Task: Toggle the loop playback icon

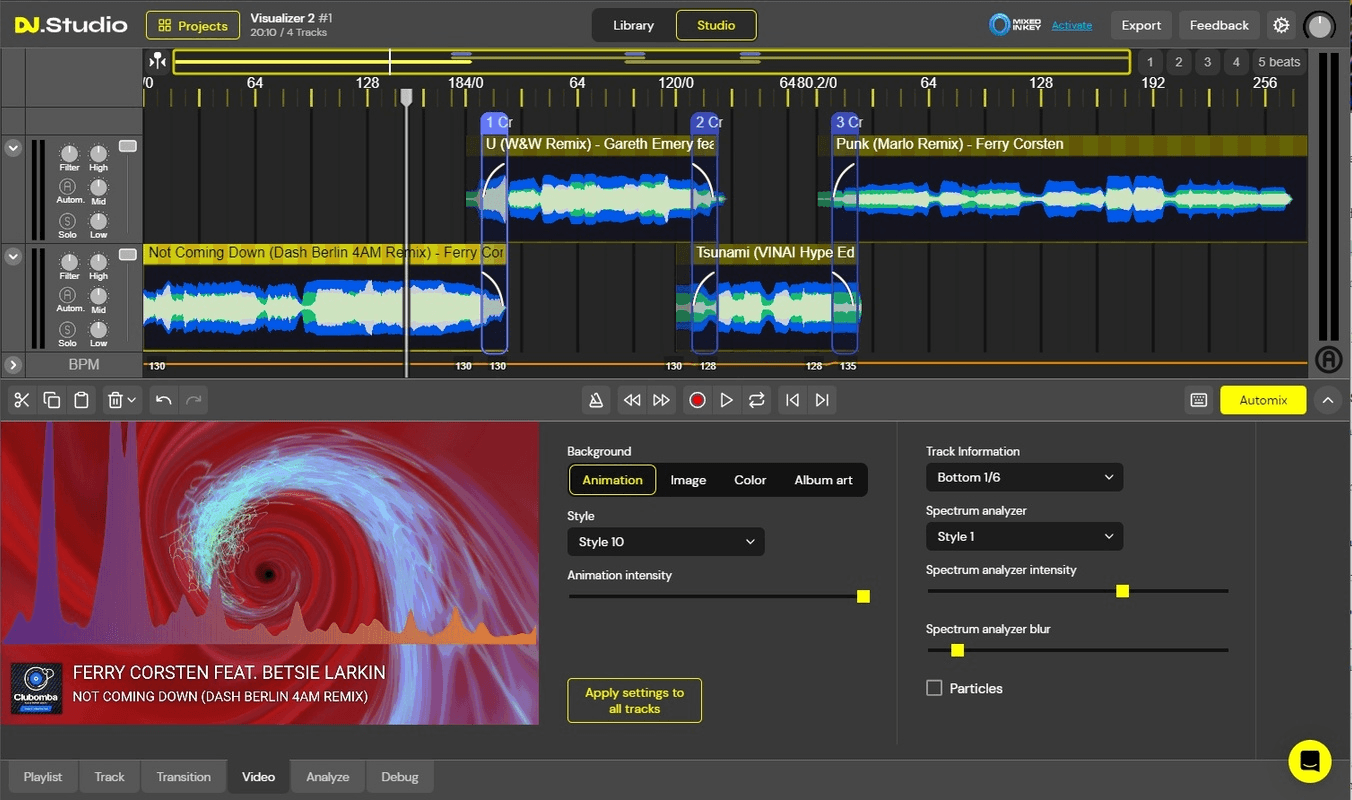Action: pyautogui.click(x=757, y=400)
